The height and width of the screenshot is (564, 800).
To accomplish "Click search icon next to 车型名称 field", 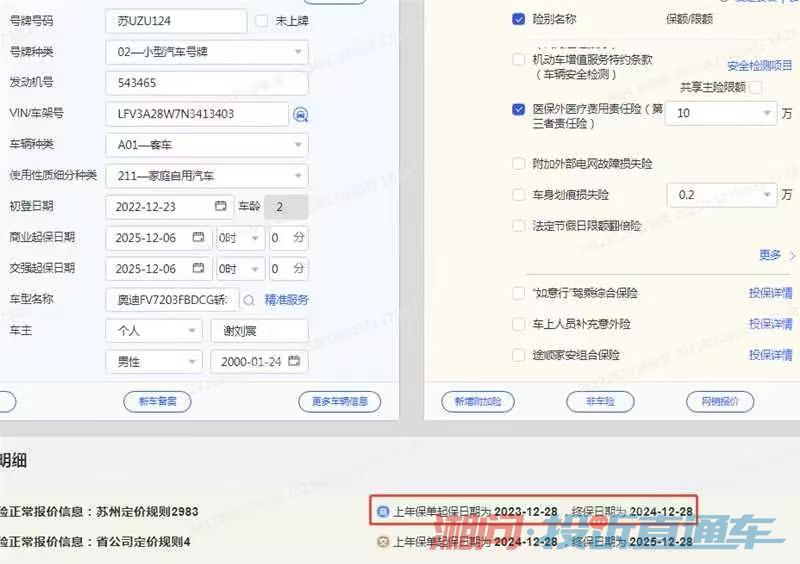I will click(x=249, y=300).
